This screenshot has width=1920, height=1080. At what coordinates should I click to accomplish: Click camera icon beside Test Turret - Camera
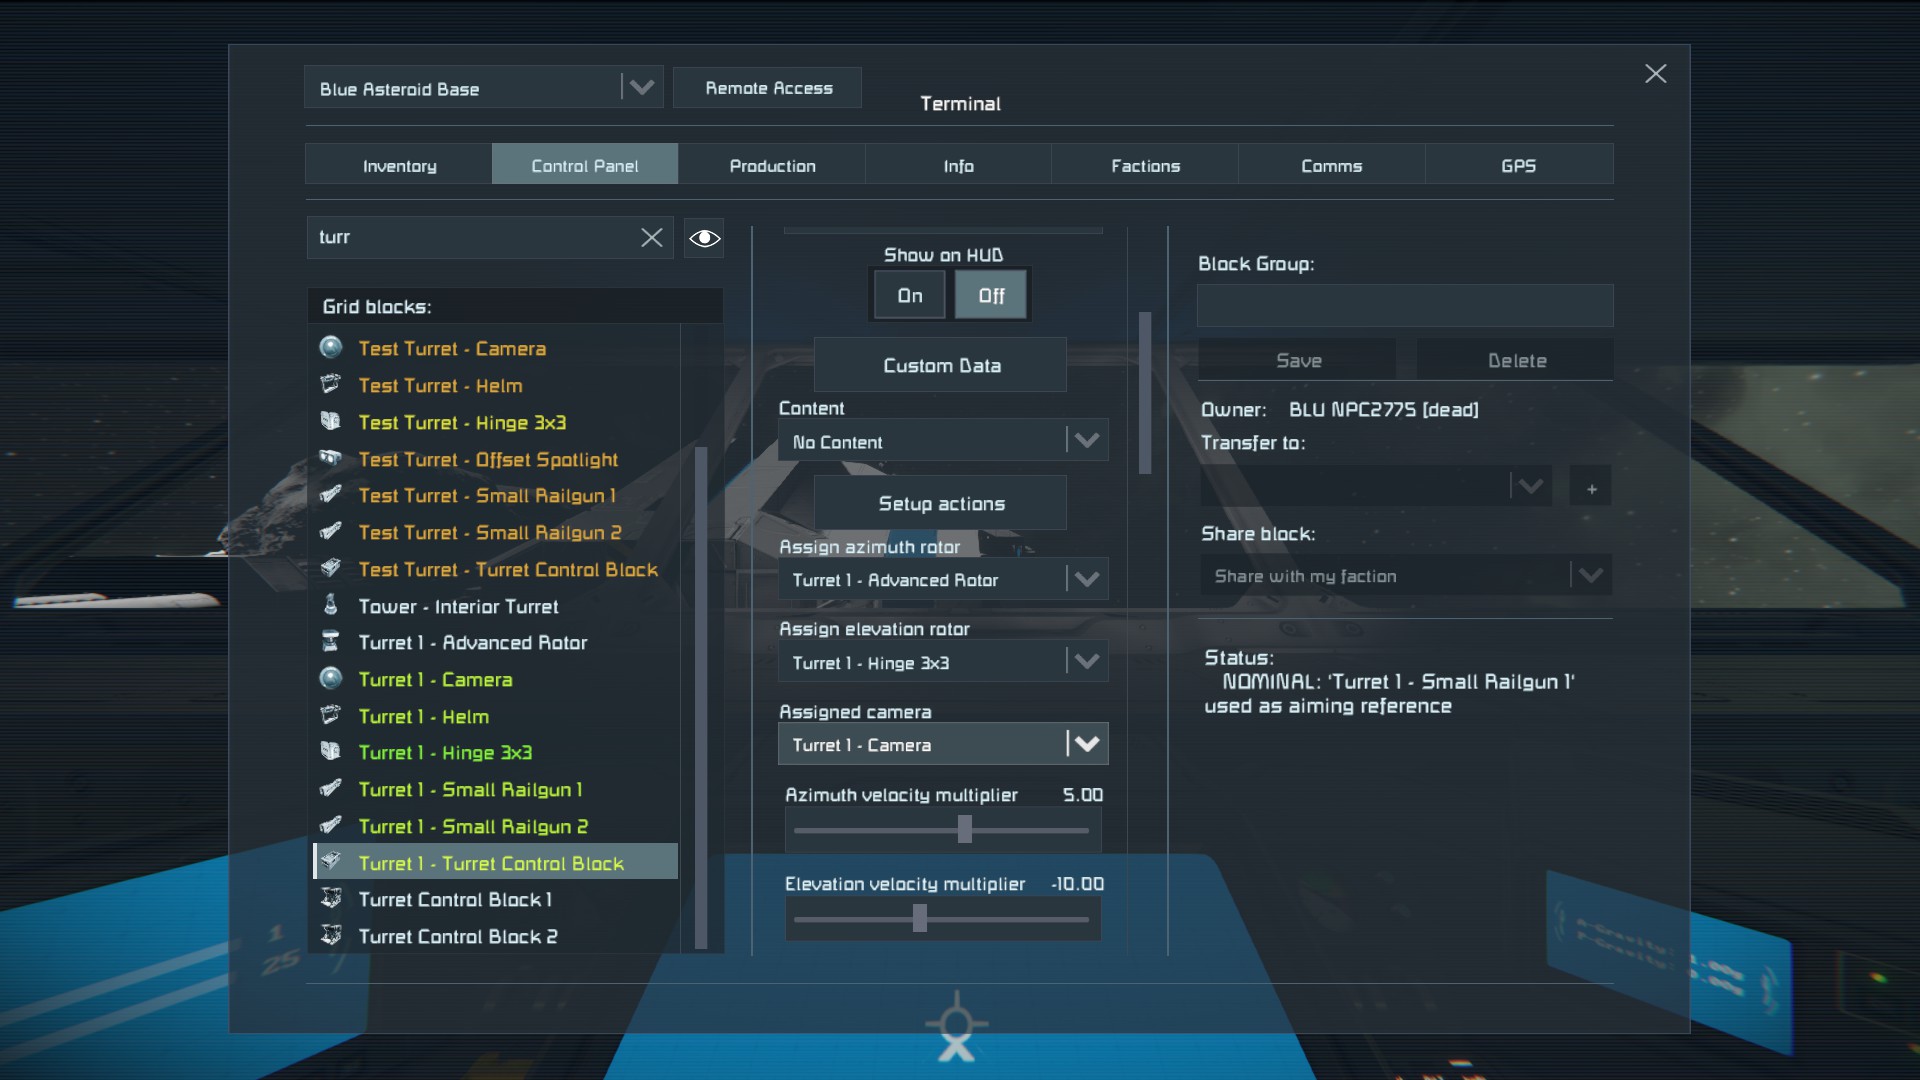pos(331,348)
